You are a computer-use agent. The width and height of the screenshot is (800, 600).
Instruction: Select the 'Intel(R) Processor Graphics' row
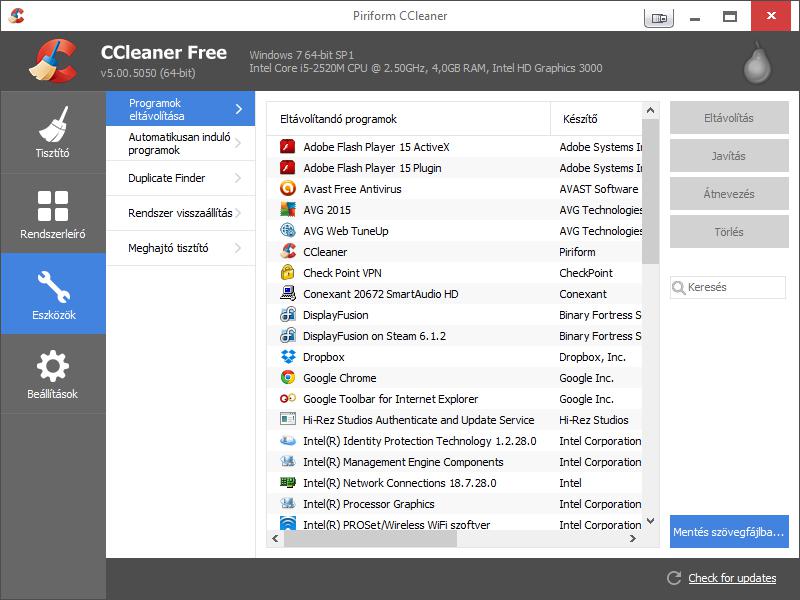(x=454, y=504)
